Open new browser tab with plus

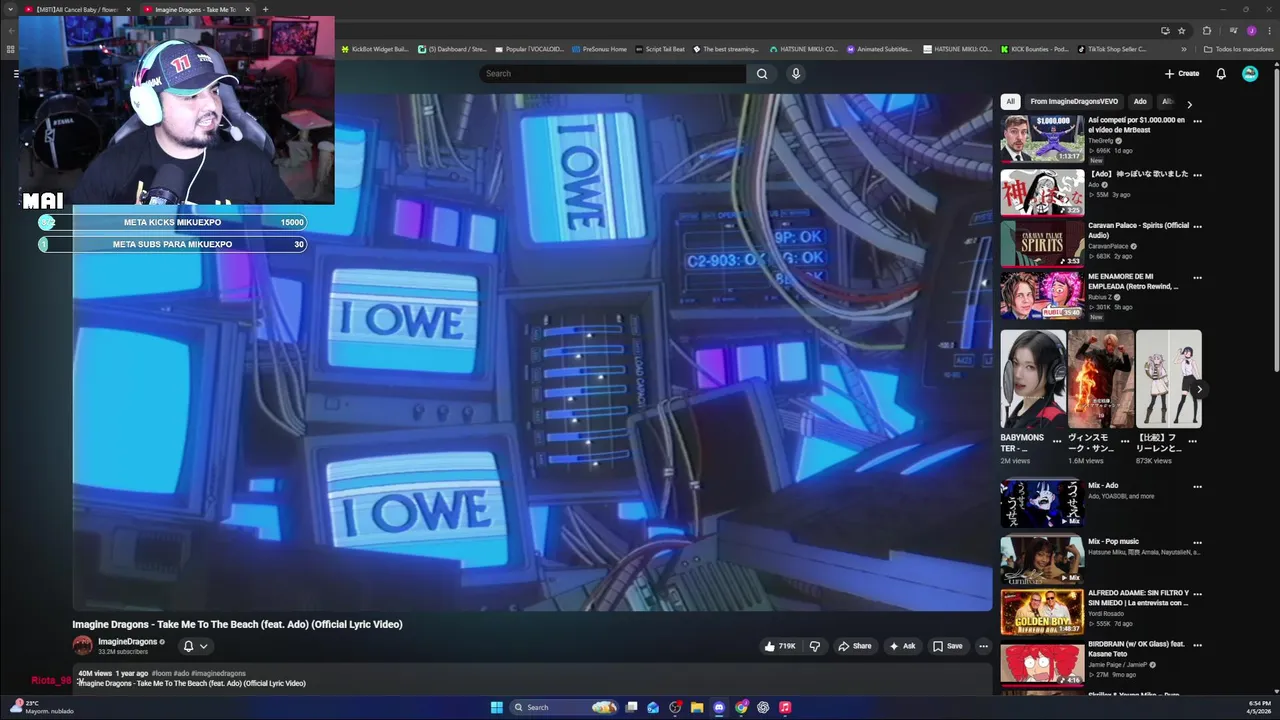(x=265, y=9)
